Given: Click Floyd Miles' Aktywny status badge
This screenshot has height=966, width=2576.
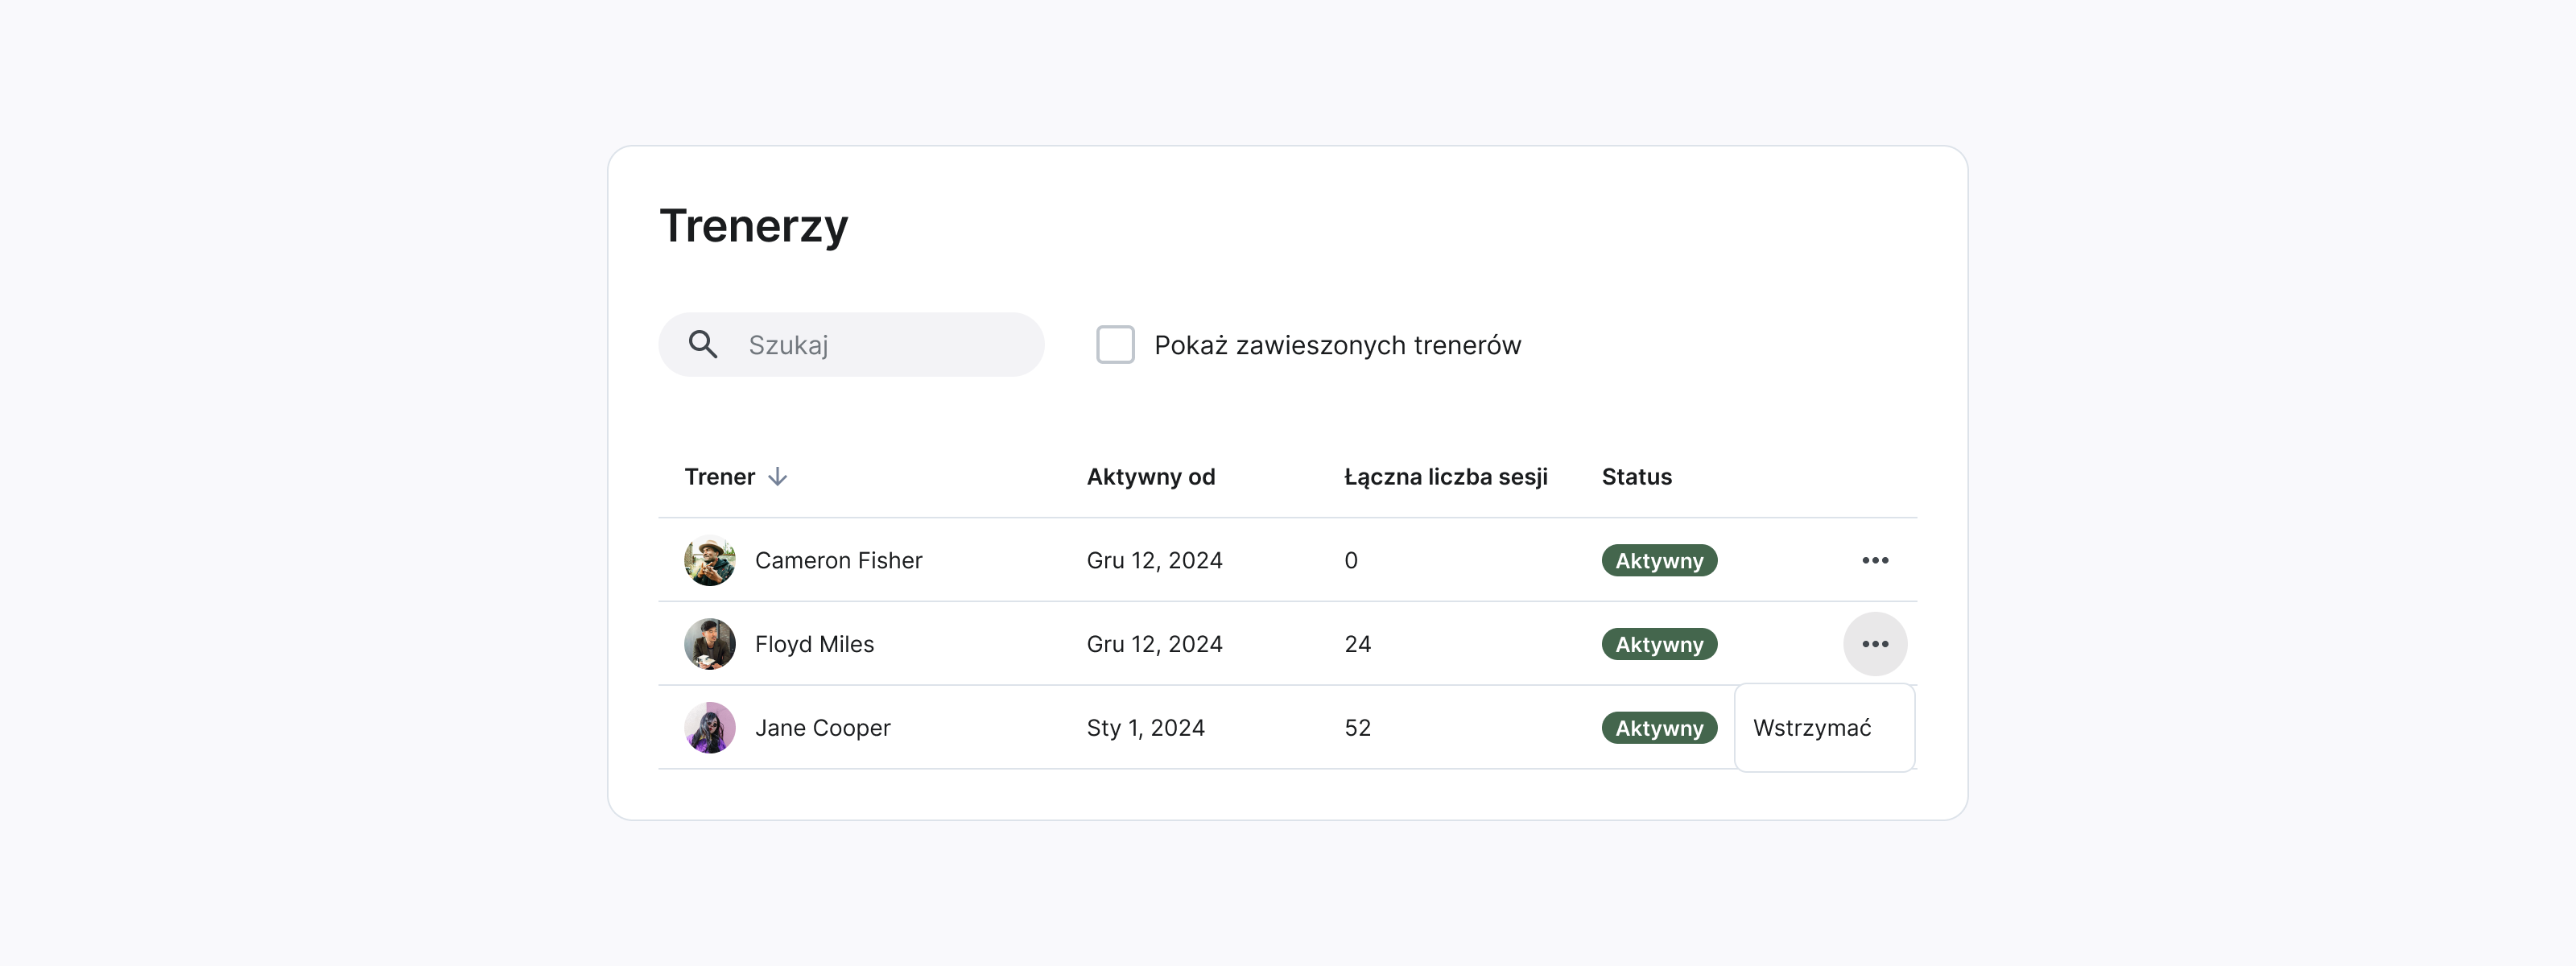Looking at the screenshot, I should point(1658,644).
